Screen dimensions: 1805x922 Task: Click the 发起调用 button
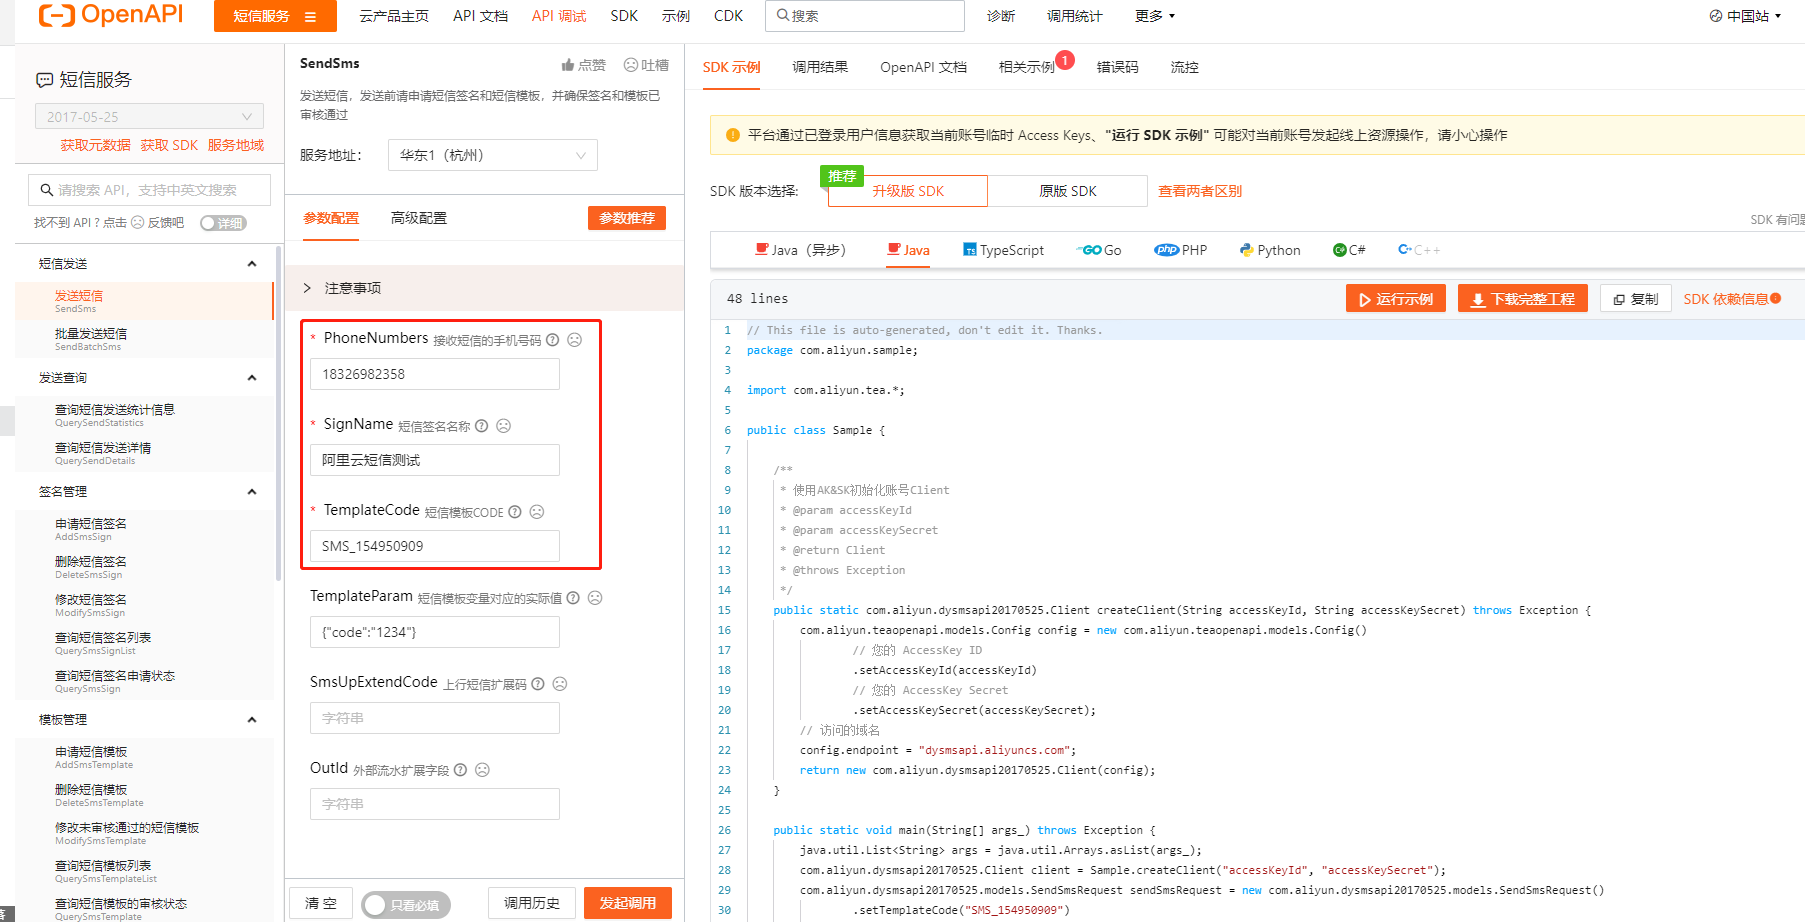tap(628, 903)
